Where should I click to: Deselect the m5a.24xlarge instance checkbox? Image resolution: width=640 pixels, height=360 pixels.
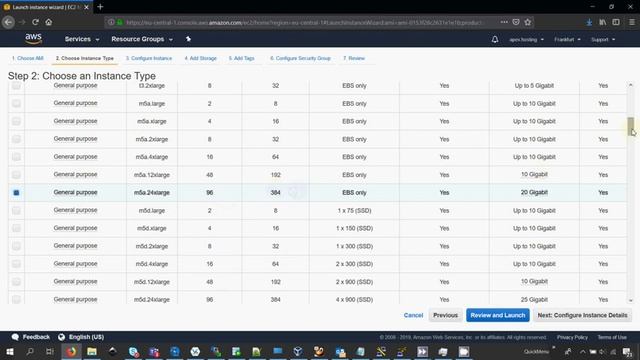click(16, 193)
